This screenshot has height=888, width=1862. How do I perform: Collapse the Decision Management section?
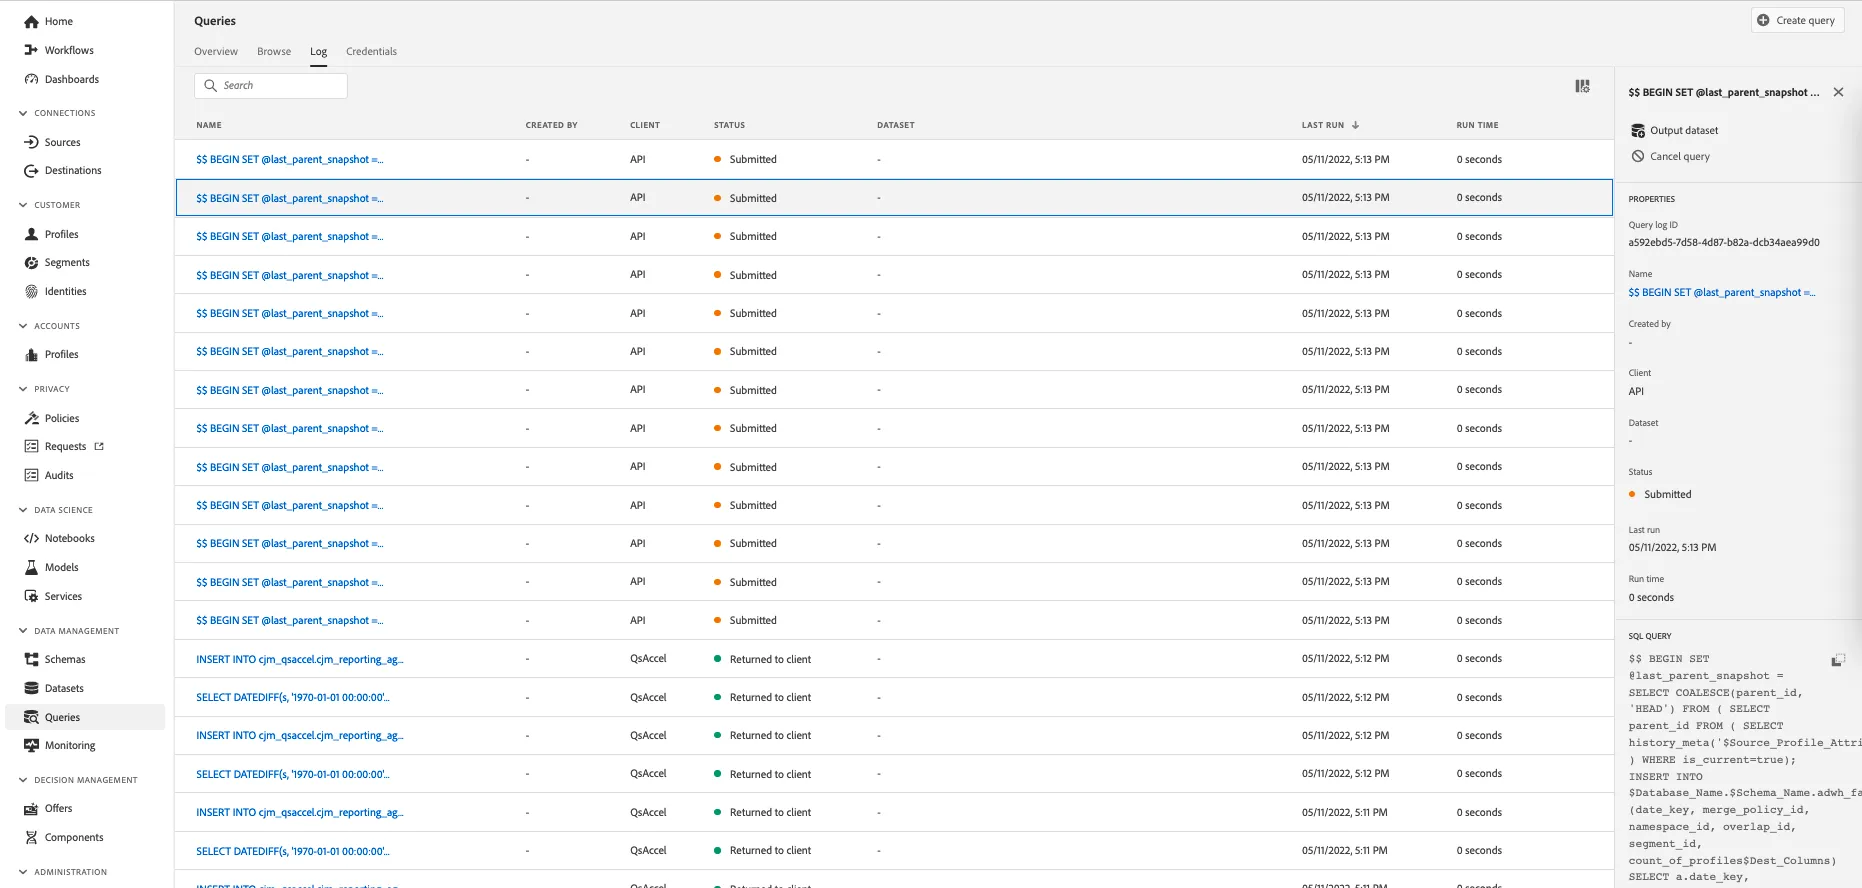coord(23,780)
